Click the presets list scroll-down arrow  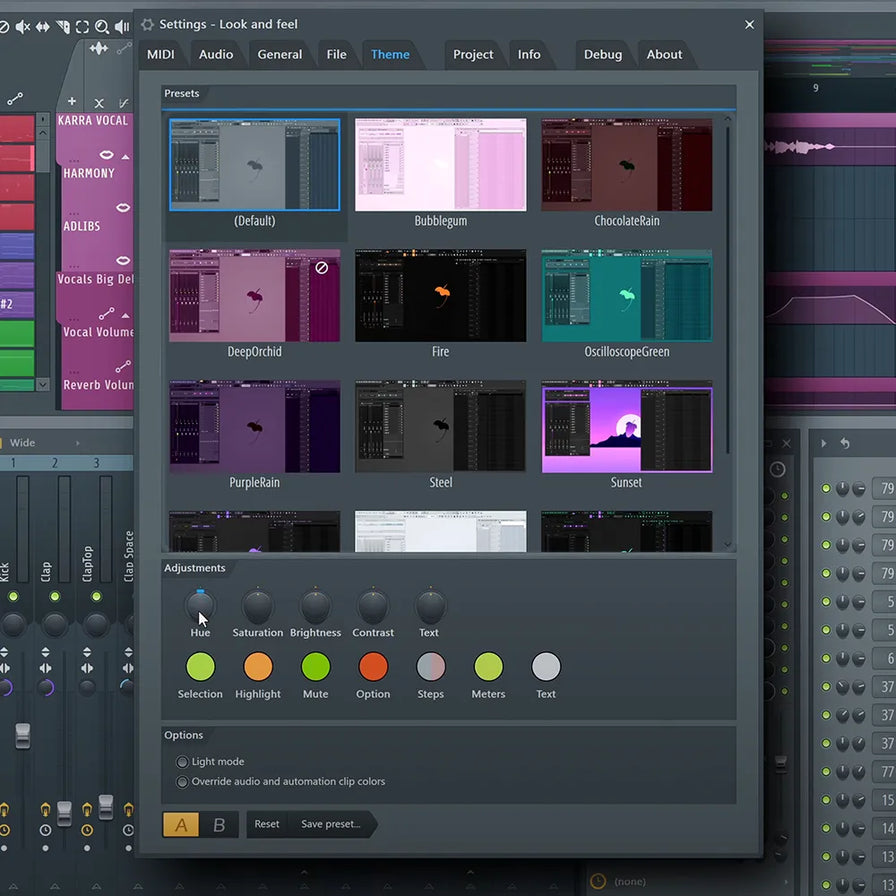click(x=727, y=545)
